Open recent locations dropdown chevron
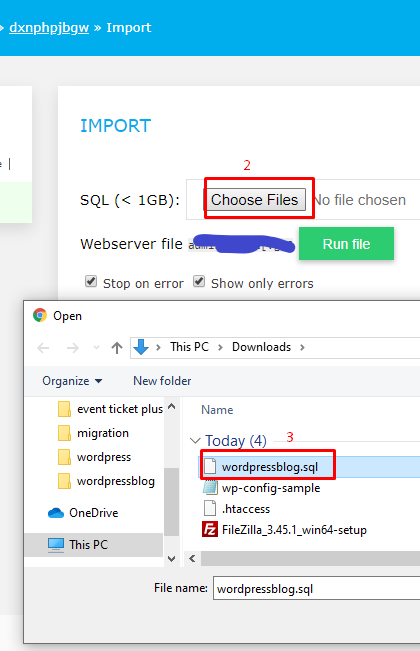Viewport: 420px width, 651px height. click(96, 348)
